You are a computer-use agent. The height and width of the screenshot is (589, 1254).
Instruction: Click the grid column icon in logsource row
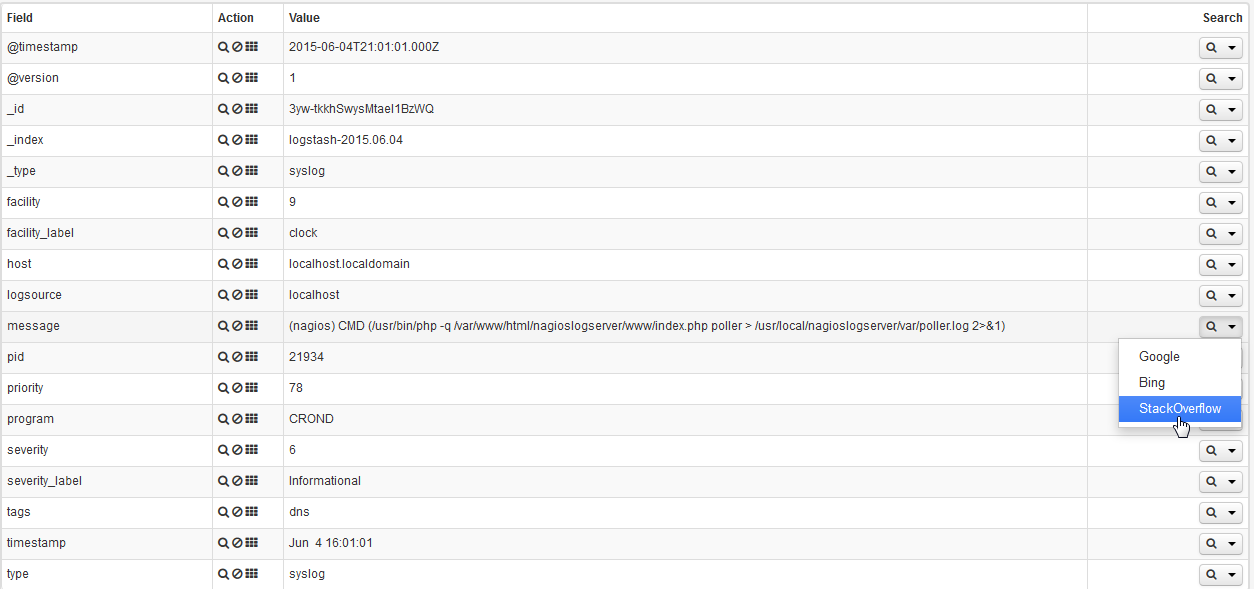click(252, 295)
